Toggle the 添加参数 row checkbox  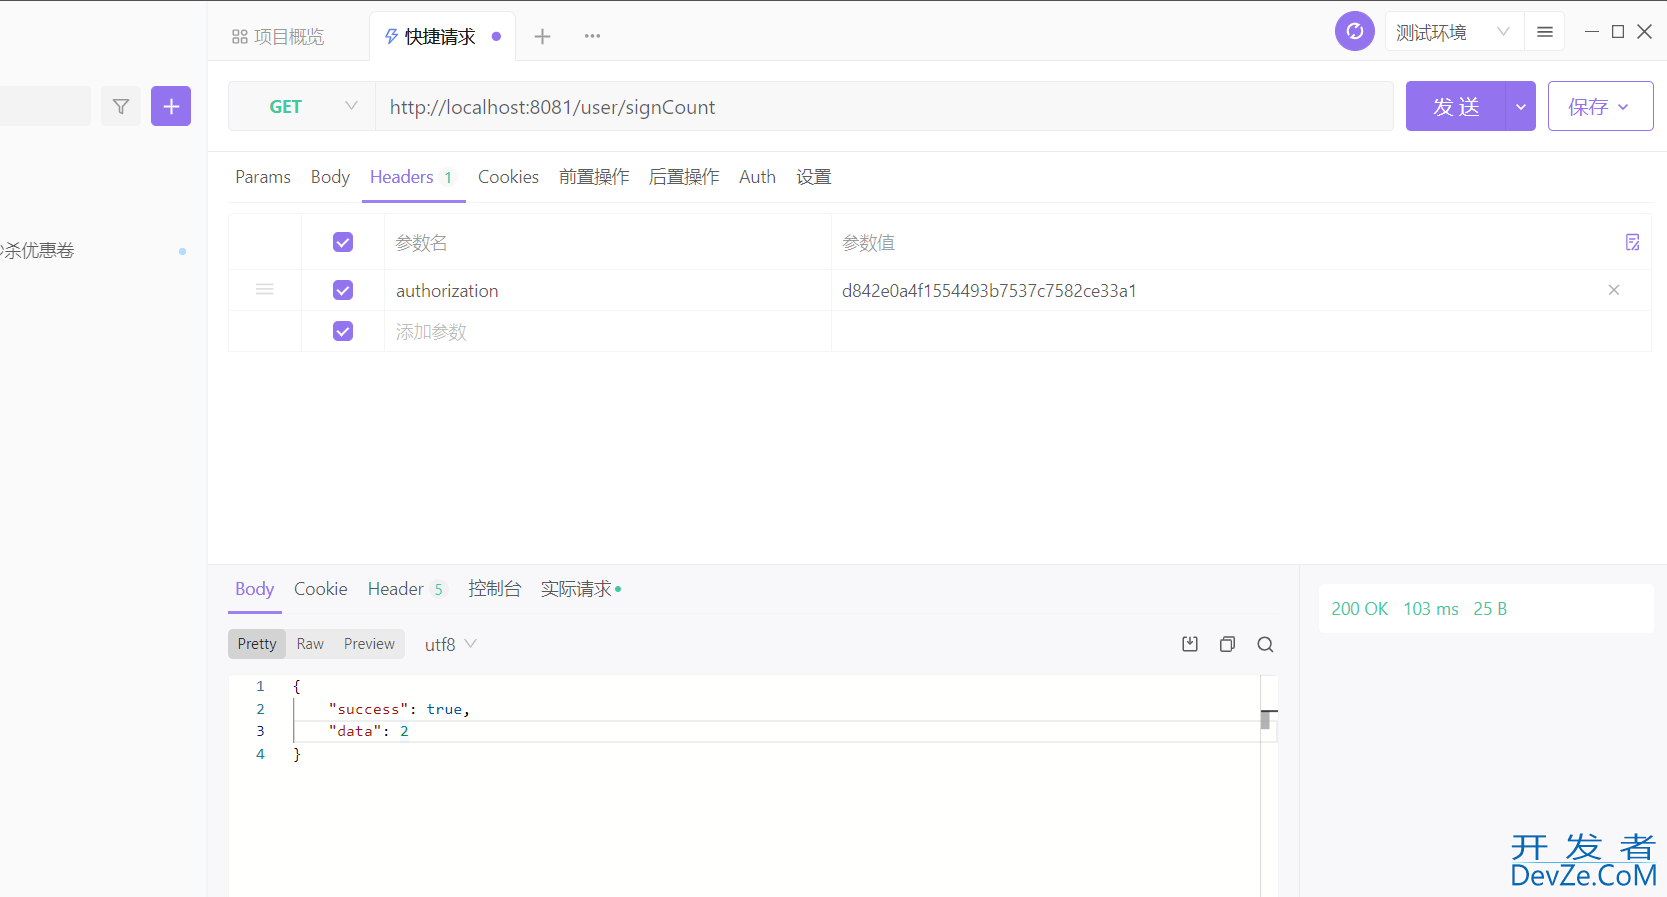click(343, 331)
